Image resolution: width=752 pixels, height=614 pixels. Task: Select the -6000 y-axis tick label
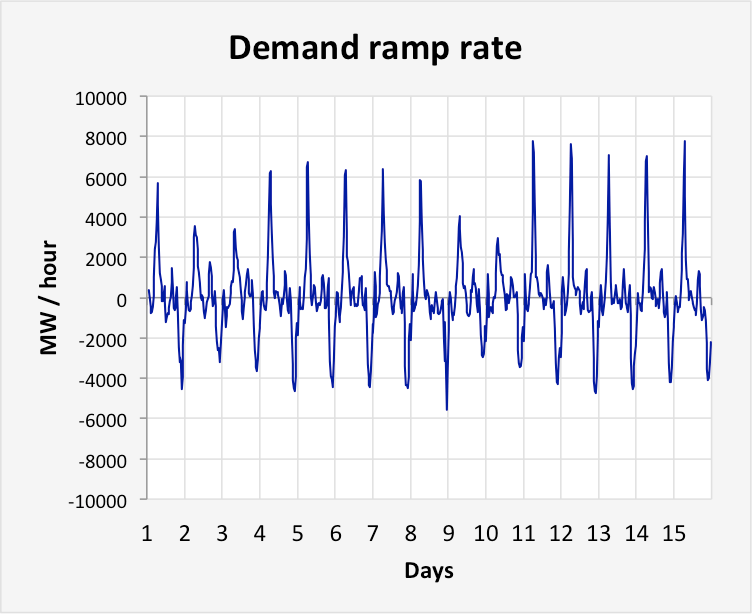101,420
